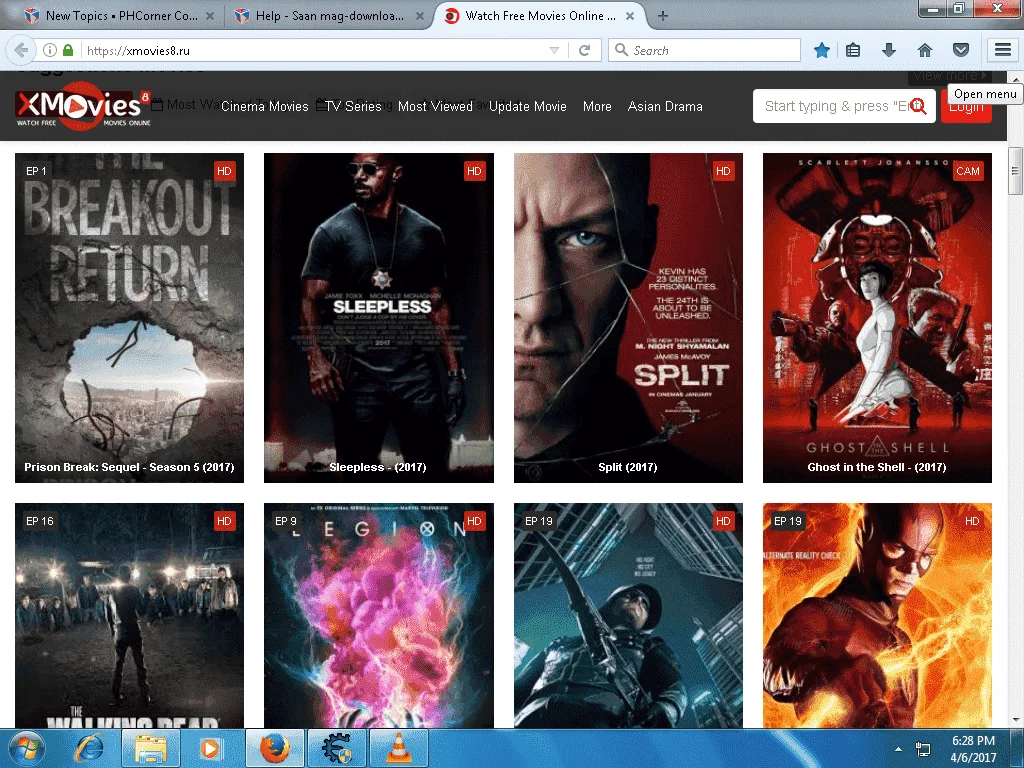Image resolution: width=1024 pixels, height=768 pixels.
Task: Open Prison Break Sequel Season 5 poster
Action: [x=129, y=317]
